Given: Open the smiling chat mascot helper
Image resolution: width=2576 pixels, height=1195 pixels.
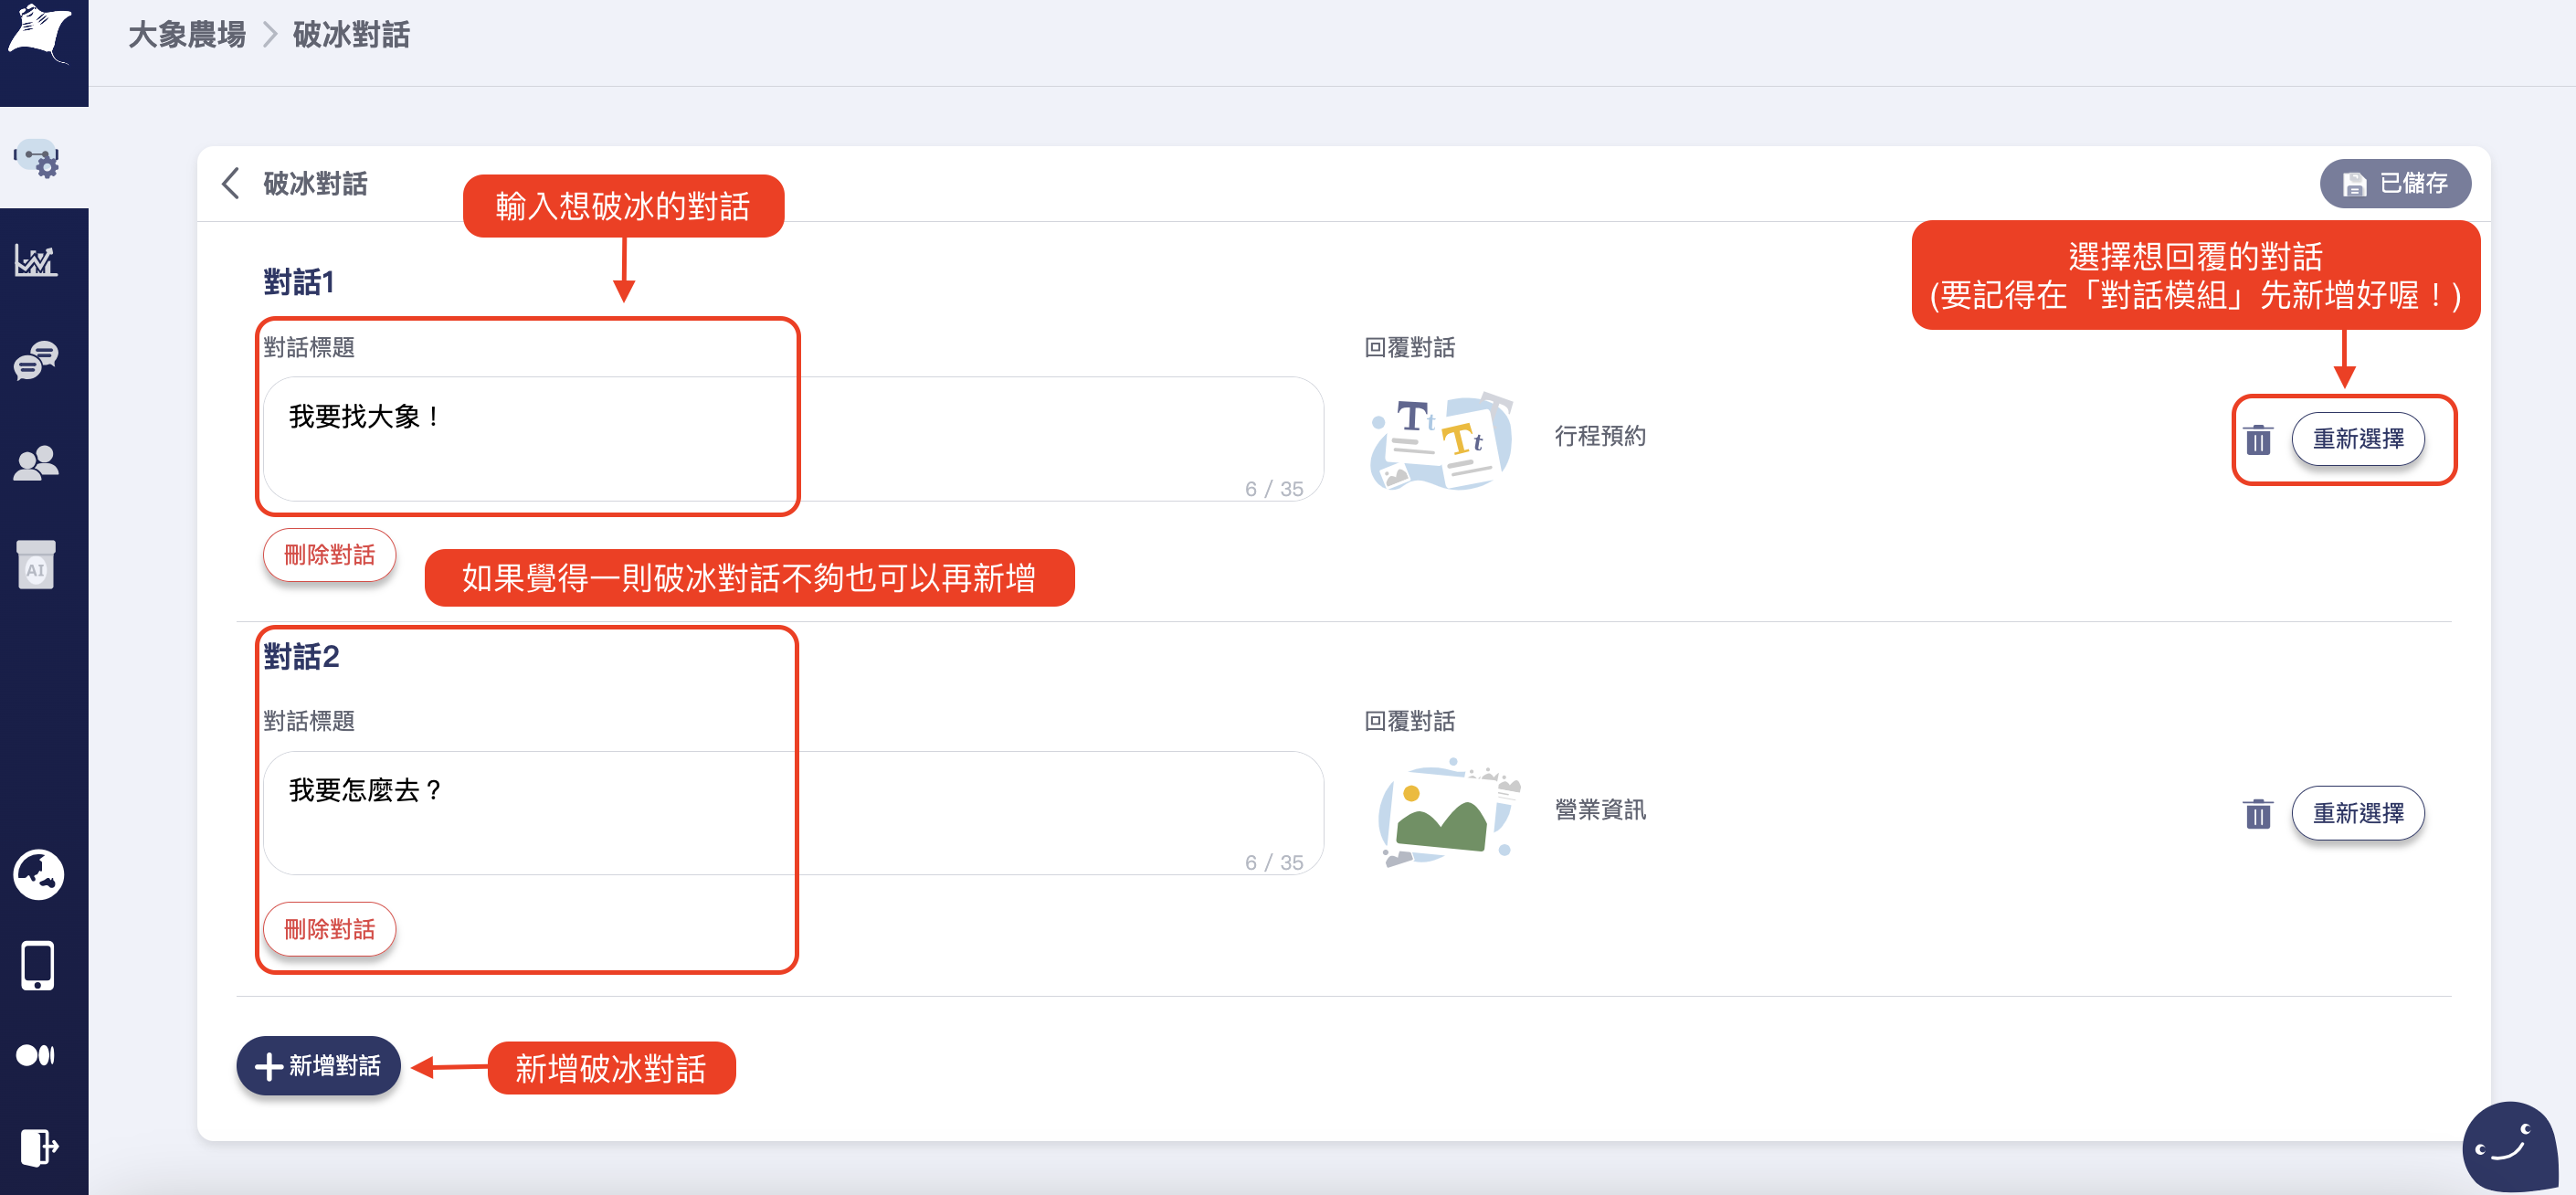Looking at the screenshot, I should coord(2510,1148).
